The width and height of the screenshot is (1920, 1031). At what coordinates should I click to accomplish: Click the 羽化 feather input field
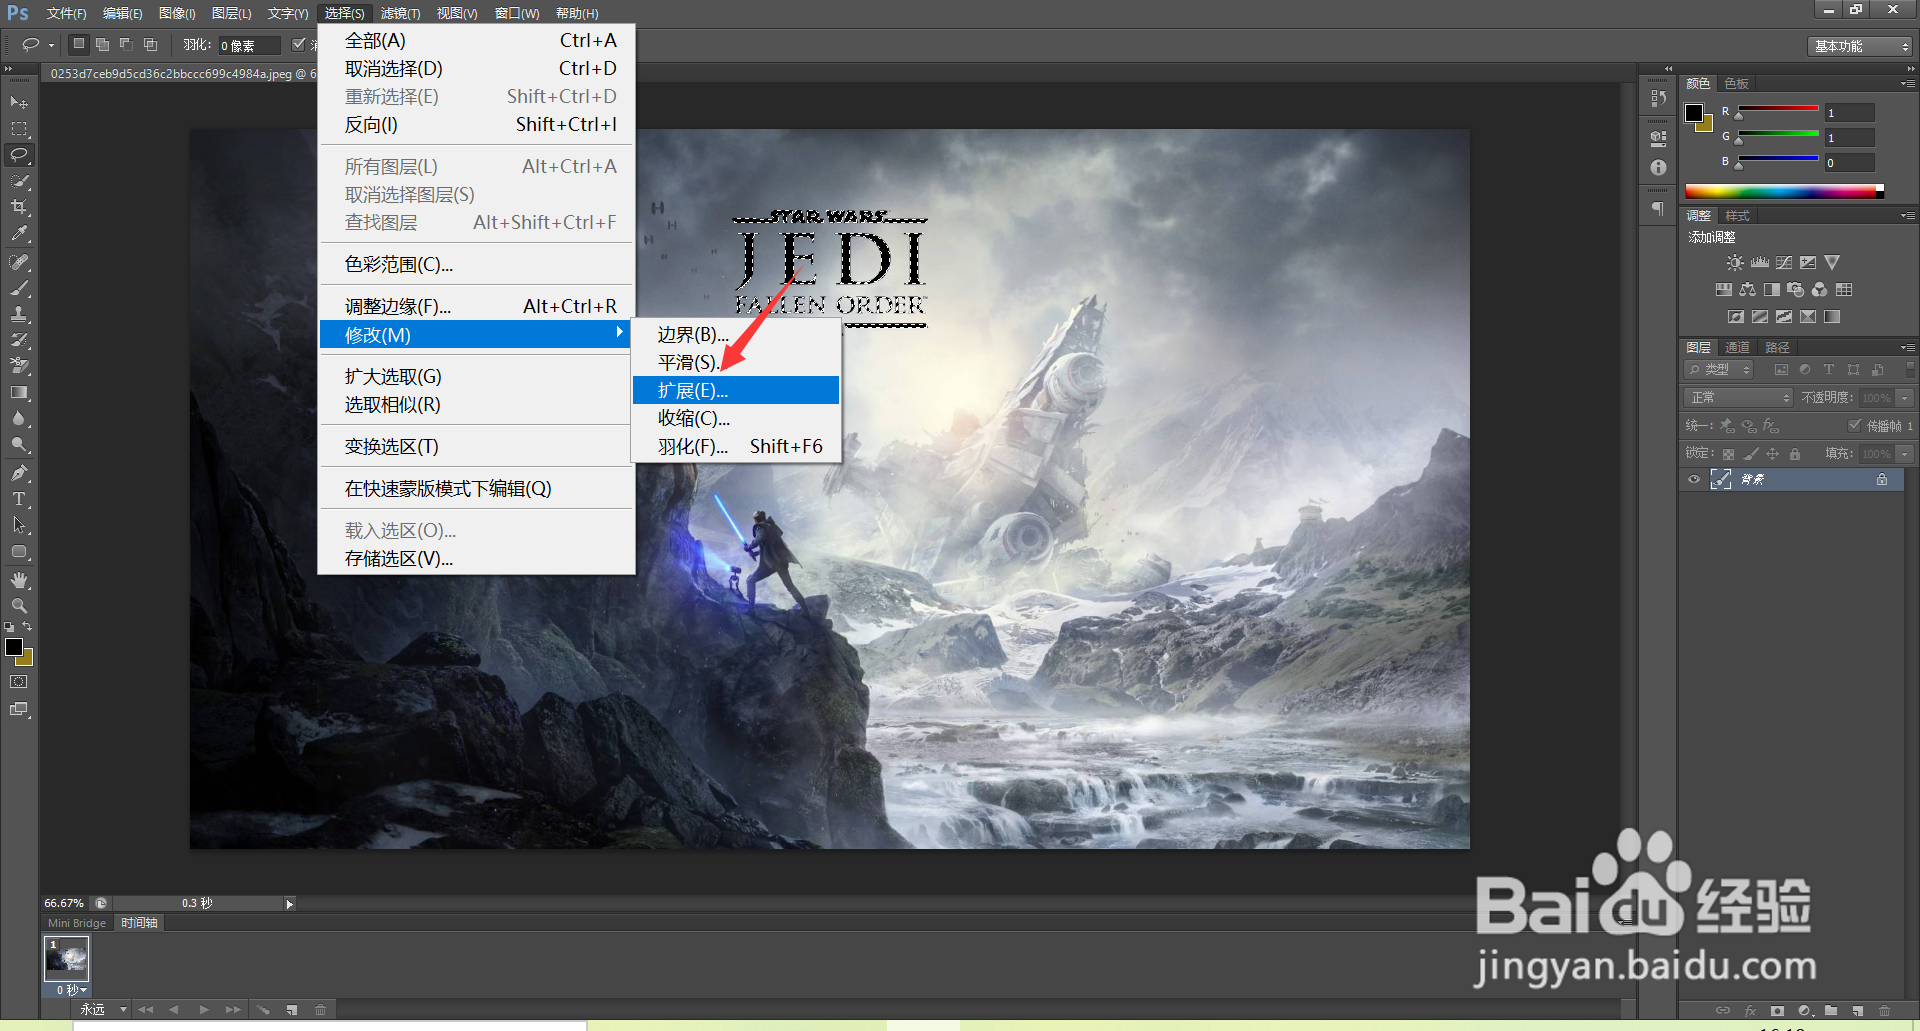249,45
